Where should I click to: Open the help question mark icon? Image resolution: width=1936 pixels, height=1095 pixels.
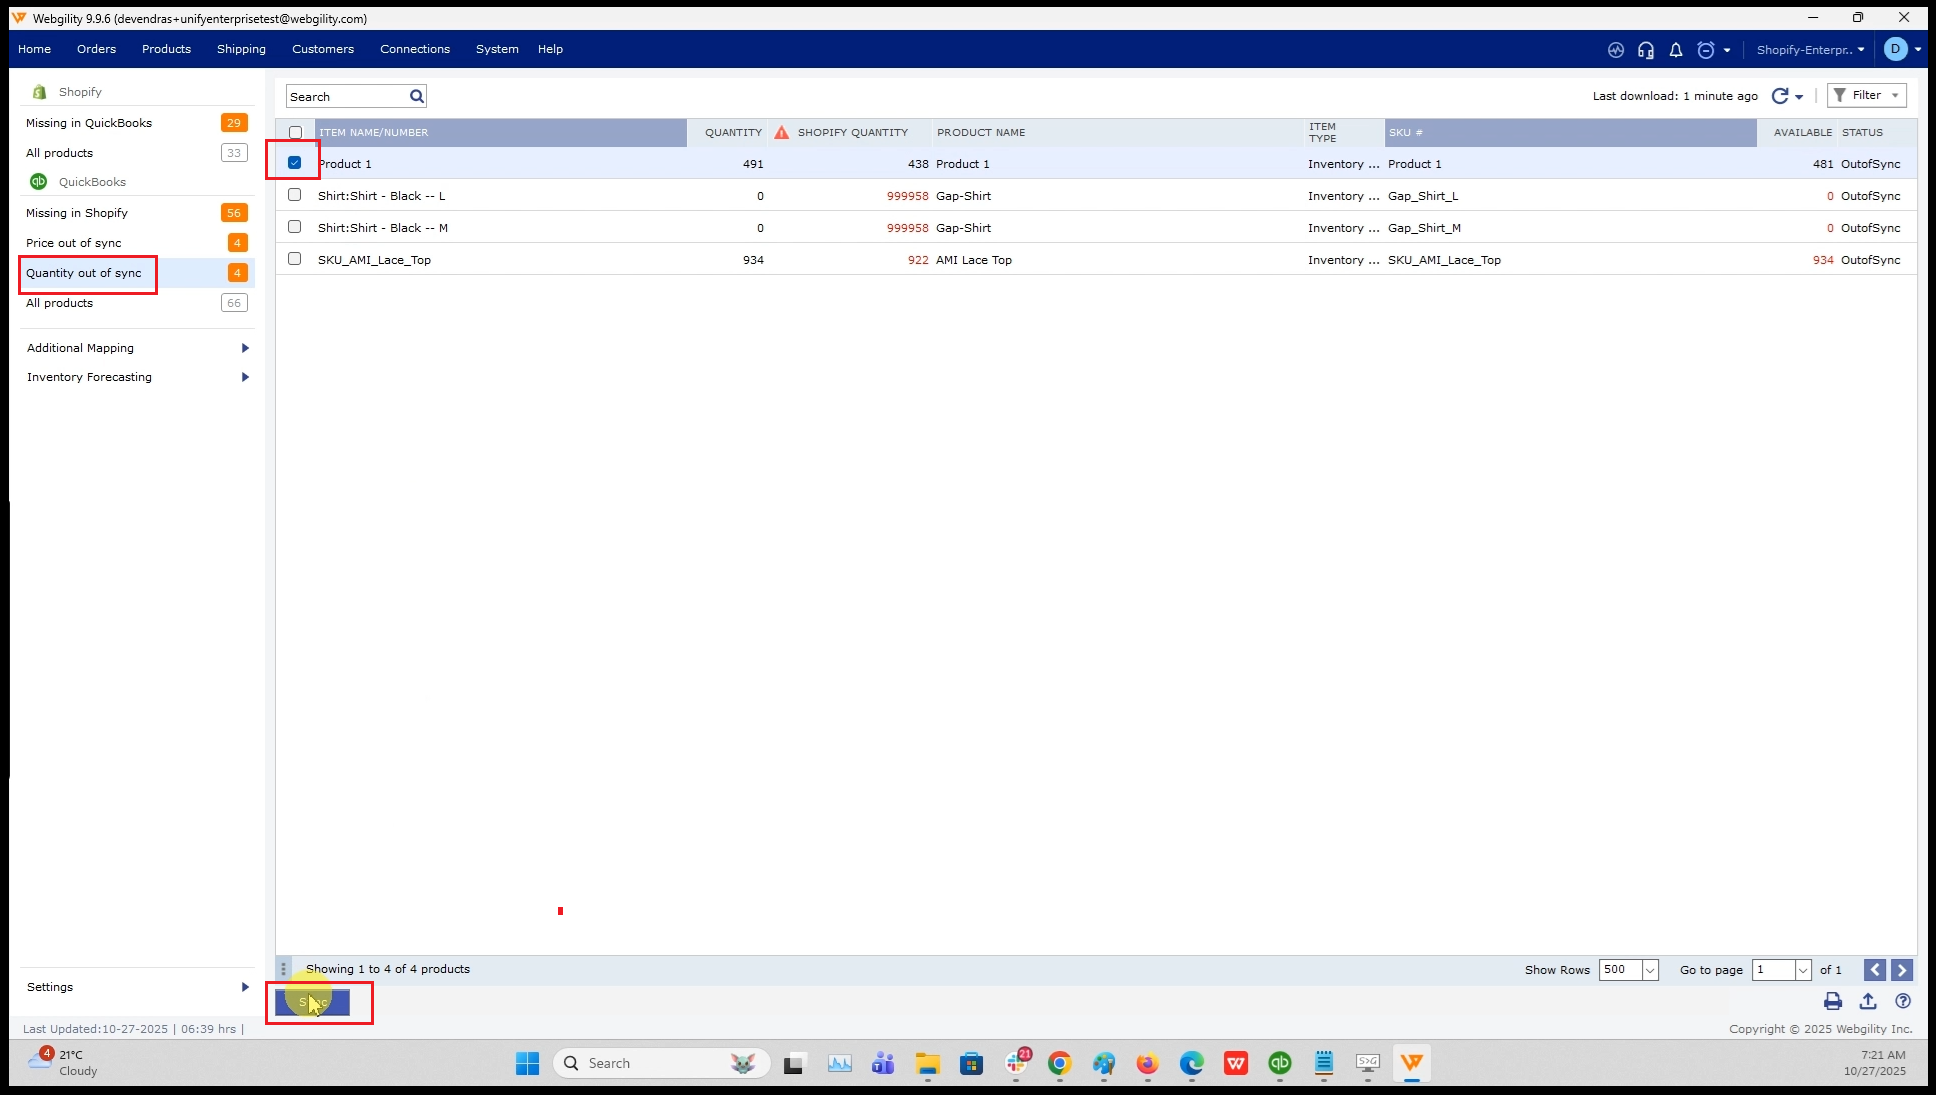click(x=1903, y=1001)
